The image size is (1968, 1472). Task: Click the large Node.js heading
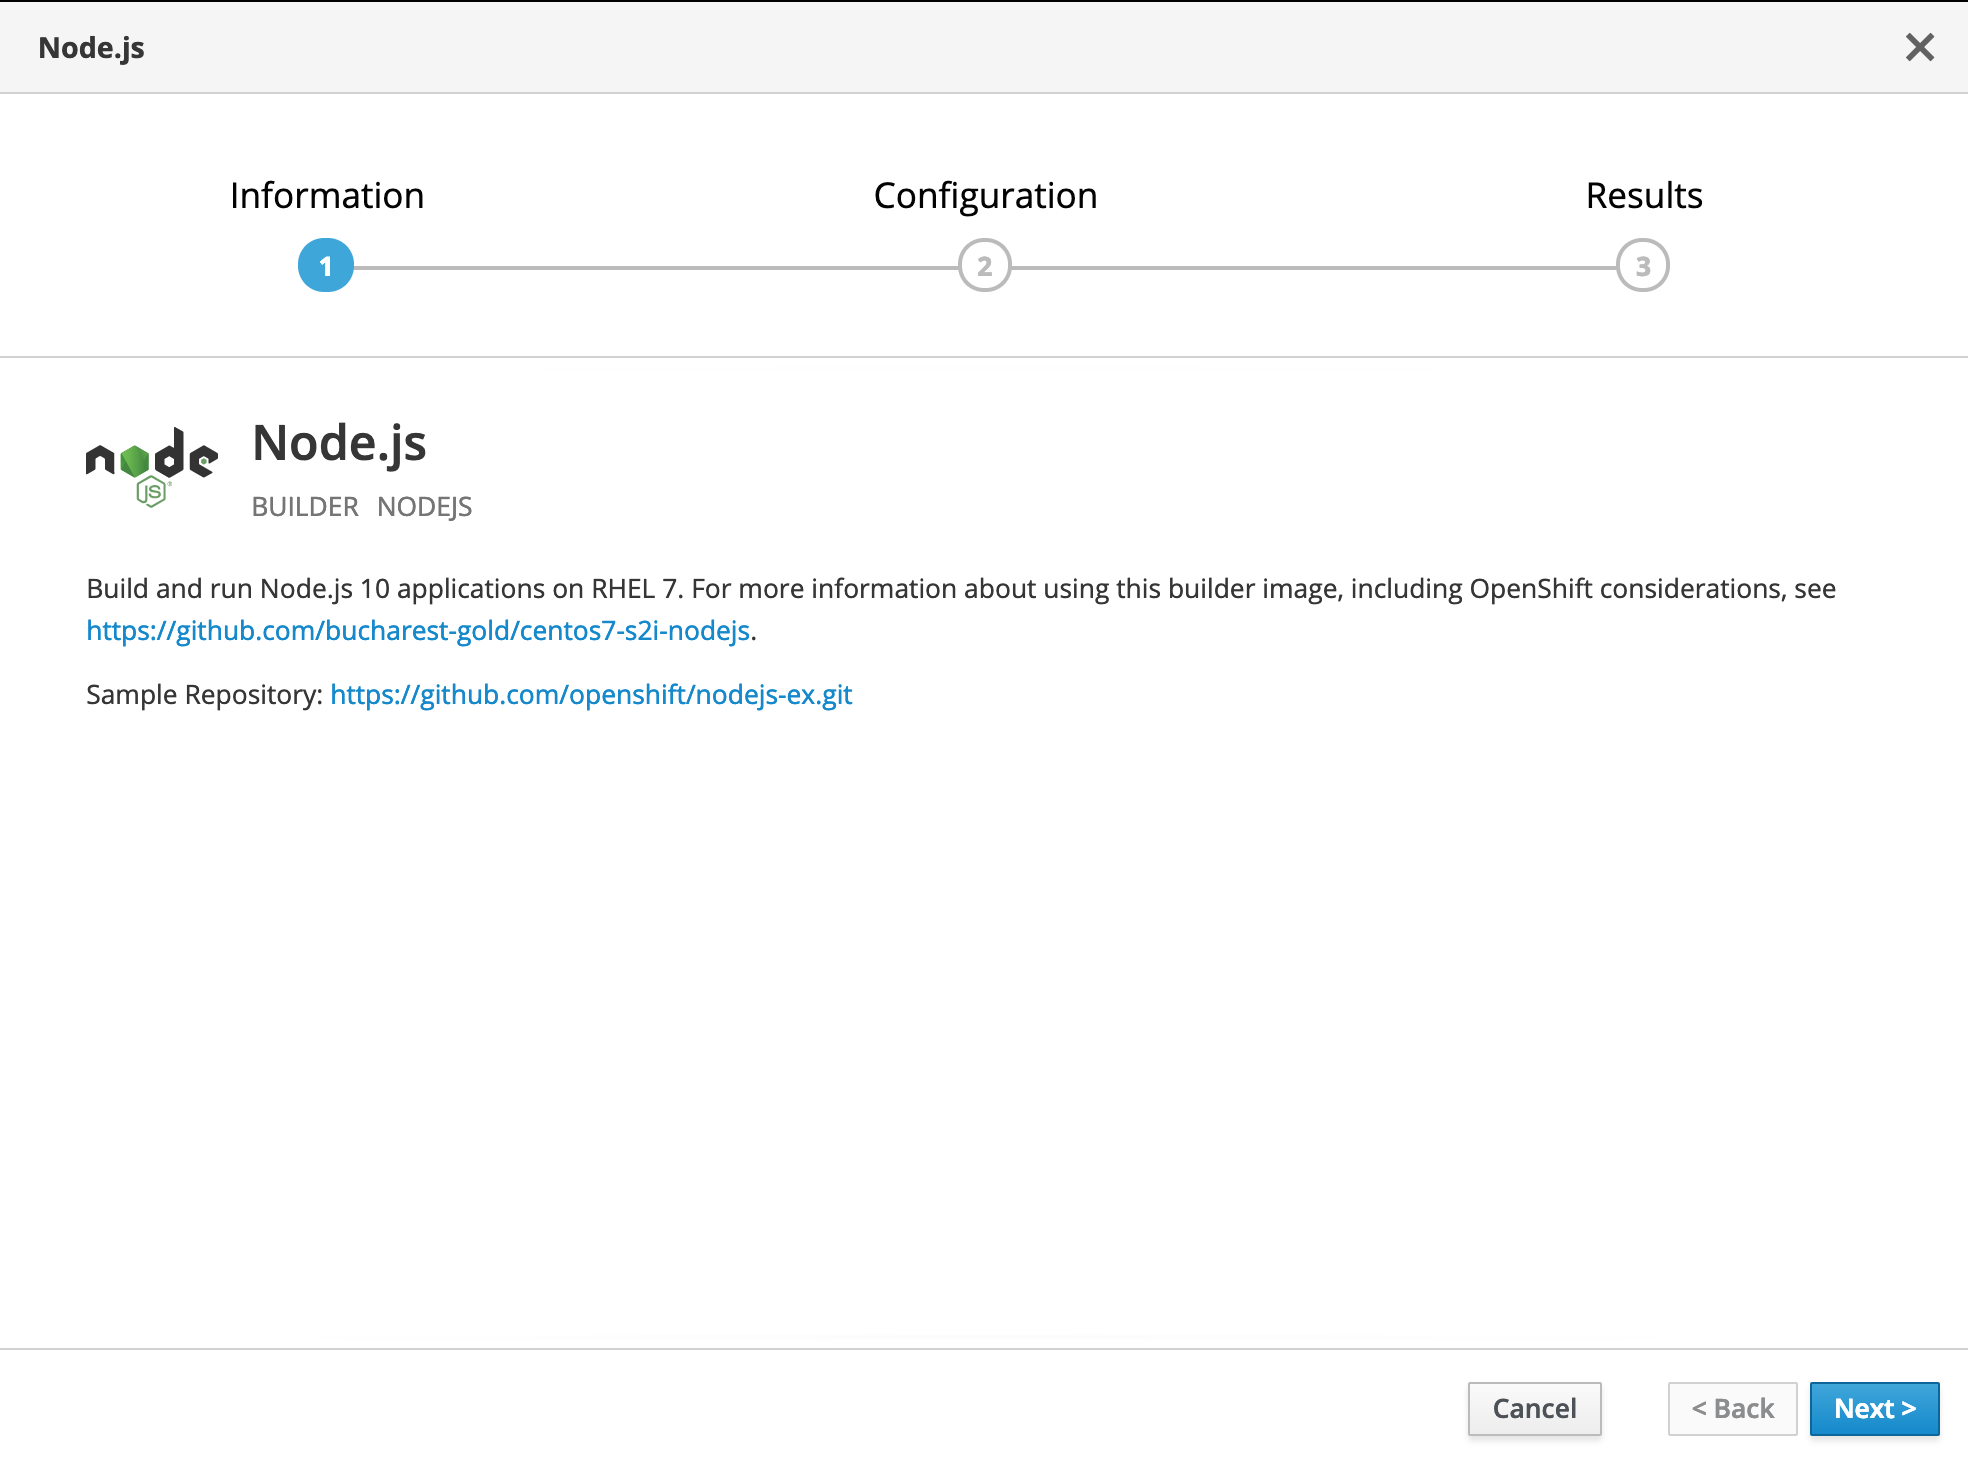tap(339, 444)
